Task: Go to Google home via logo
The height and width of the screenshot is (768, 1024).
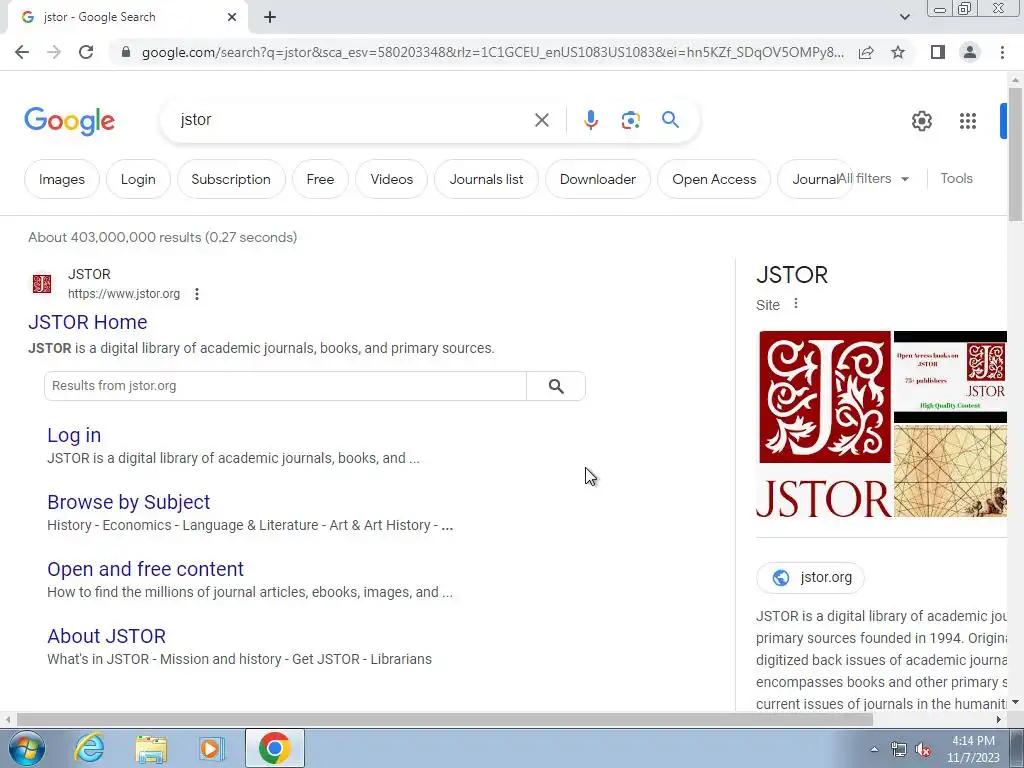Action: (x=70, y=121)
